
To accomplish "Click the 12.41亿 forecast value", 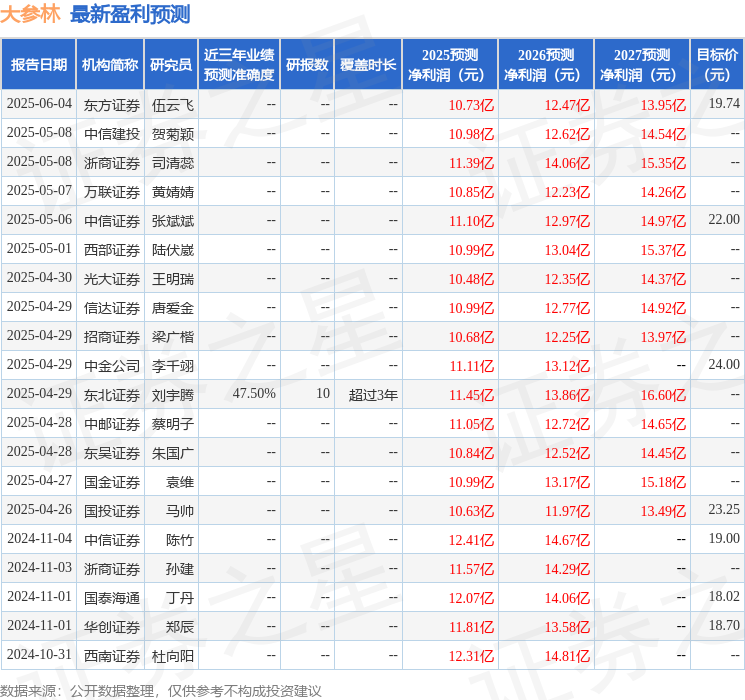I will tap(471, 540).
